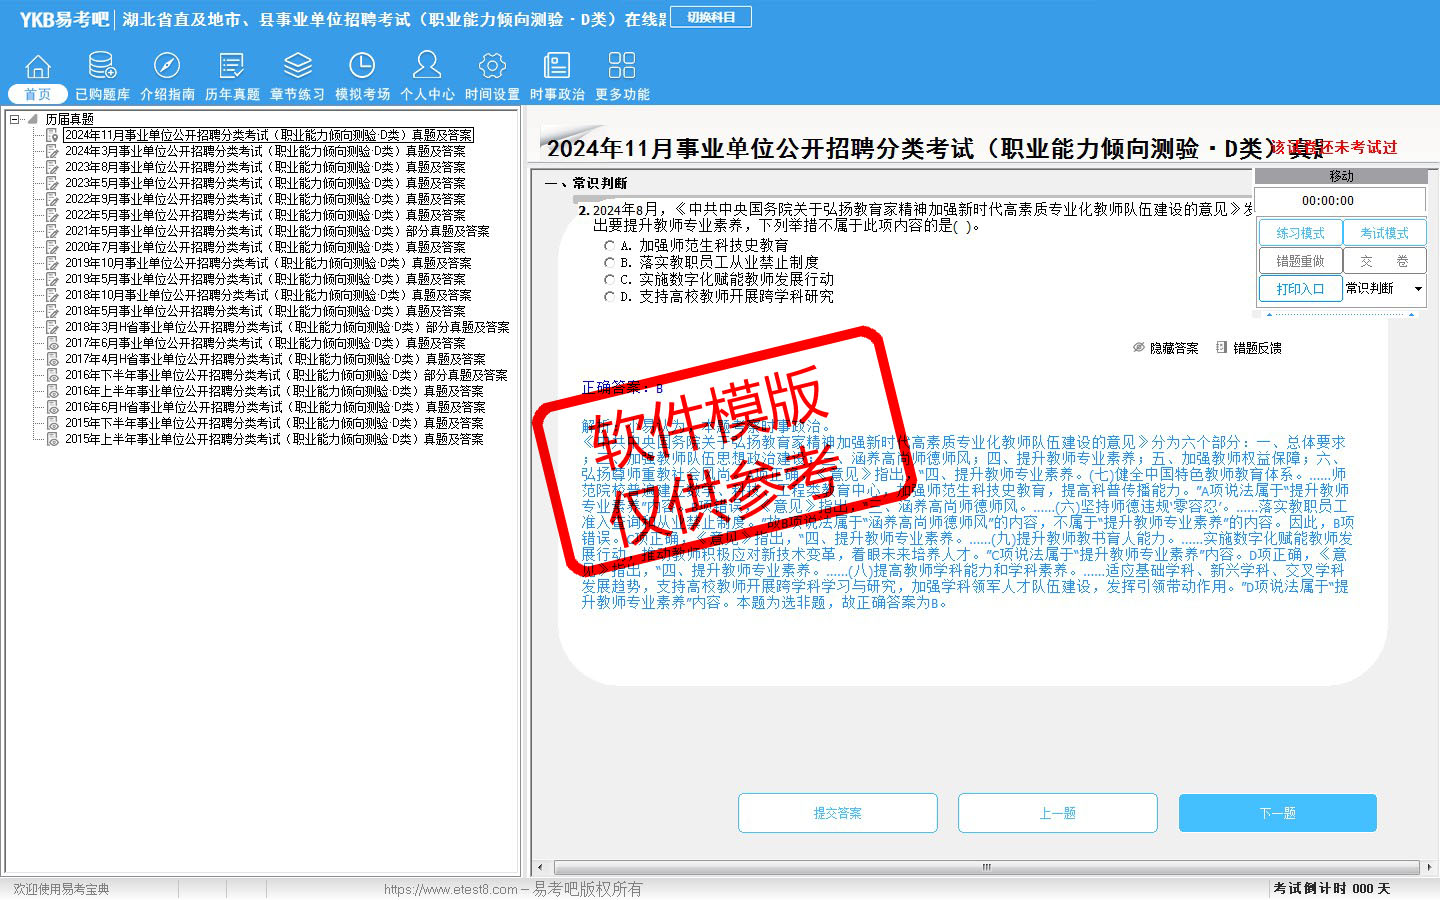Click the document icon beside 2023年5月 exam
Viewport: 1440px width, 900px height.
[53, 183]
